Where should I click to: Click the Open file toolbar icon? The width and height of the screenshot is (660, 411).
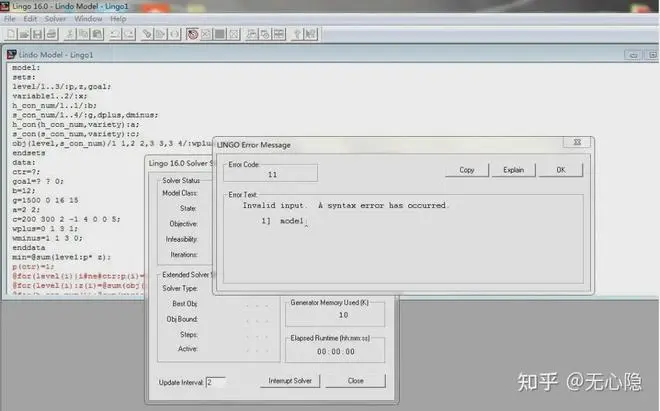(24, 33)
